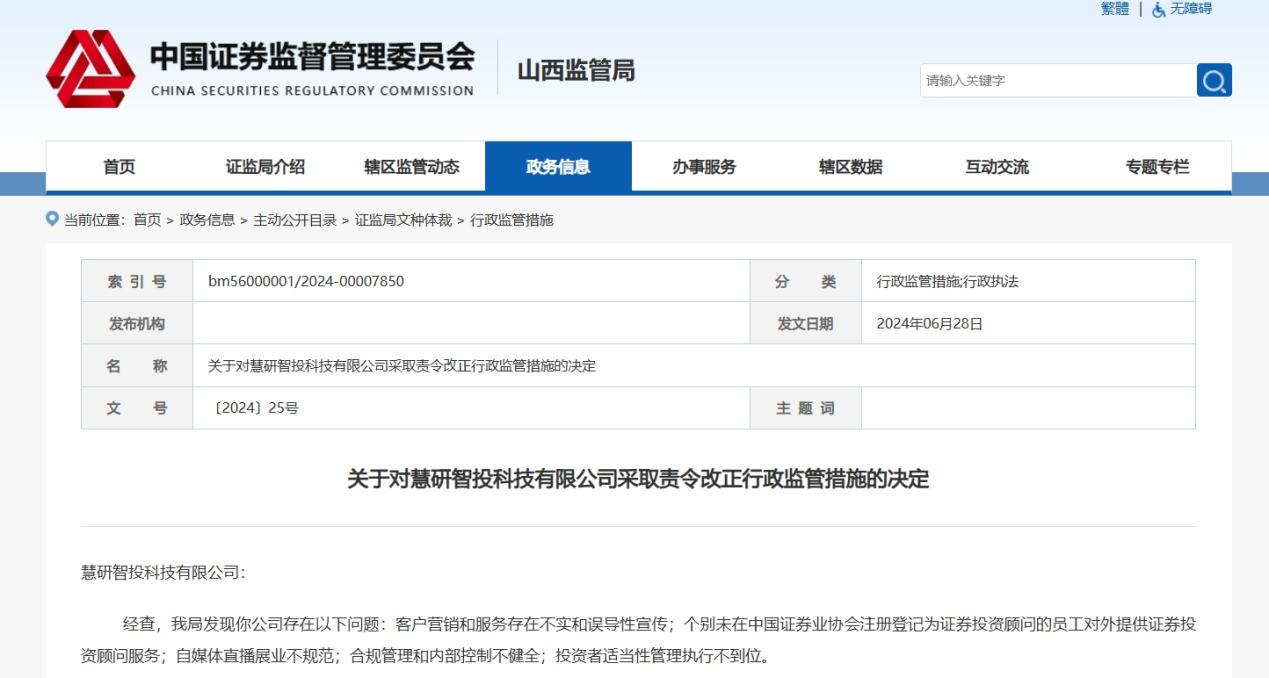The height and width of the screenshot is (678, 1269).
Task: Go to 互动交流 section
Action: pyautogui.click(x=996, y=167)
